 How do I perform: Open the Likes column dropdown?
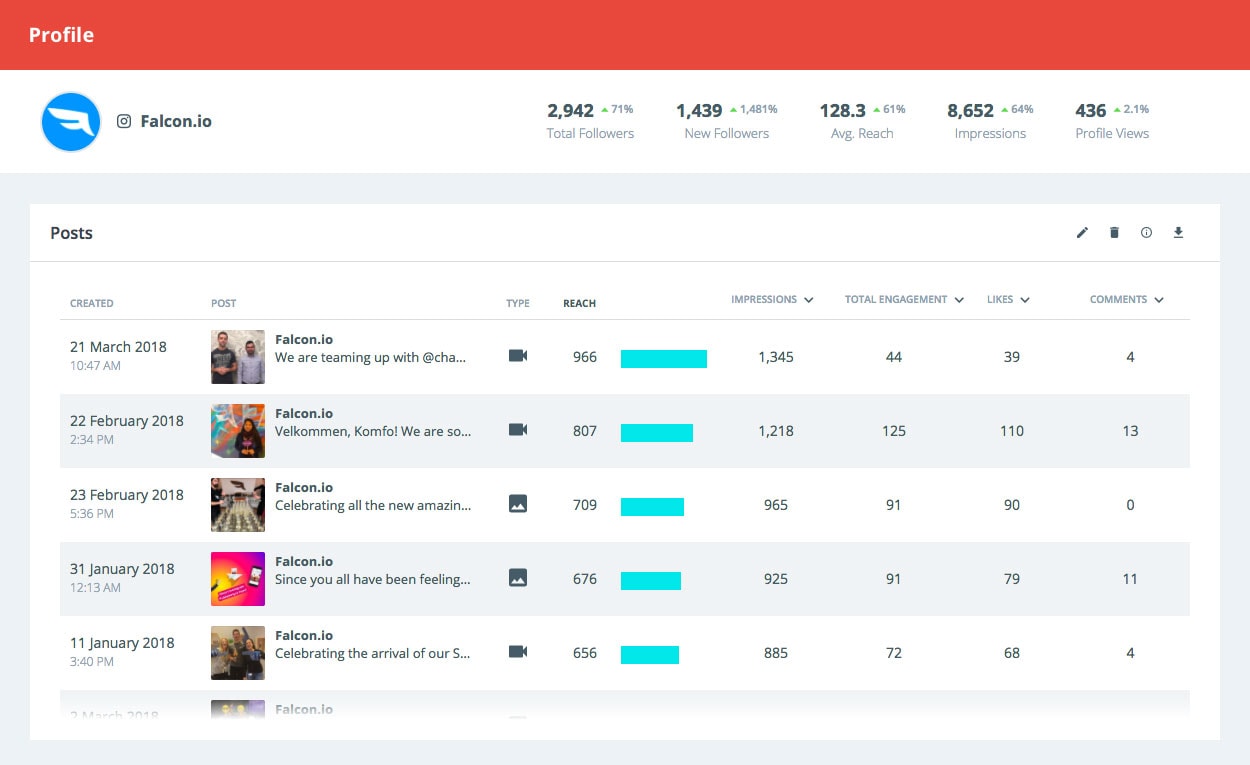[x=1008, y=299]
